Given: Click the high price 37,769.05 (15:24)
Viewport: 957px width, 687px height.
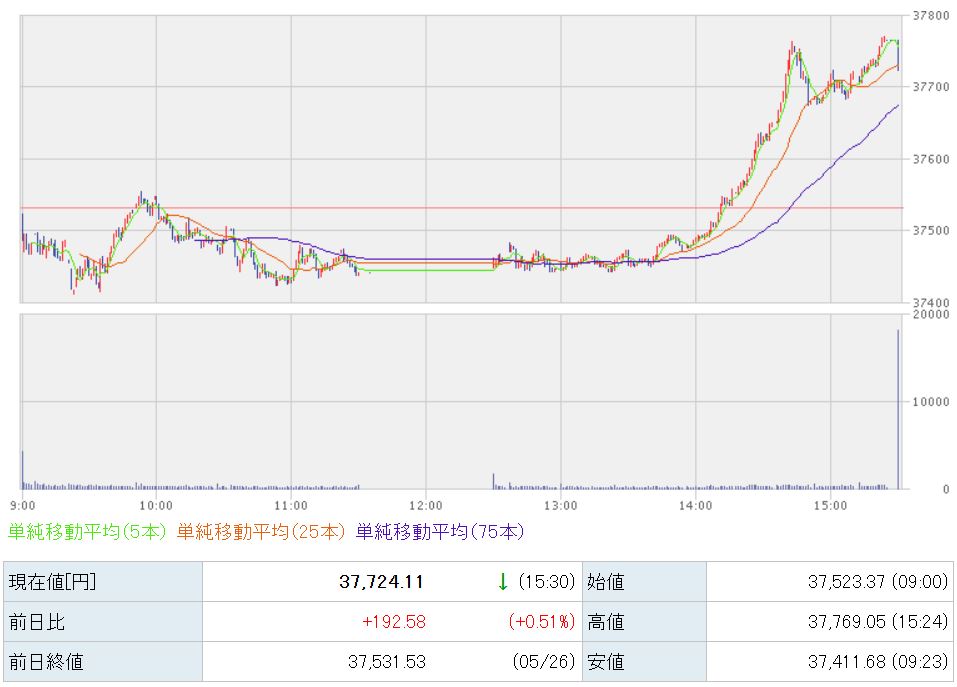Looking at the screenshot, I should (878, 622).
